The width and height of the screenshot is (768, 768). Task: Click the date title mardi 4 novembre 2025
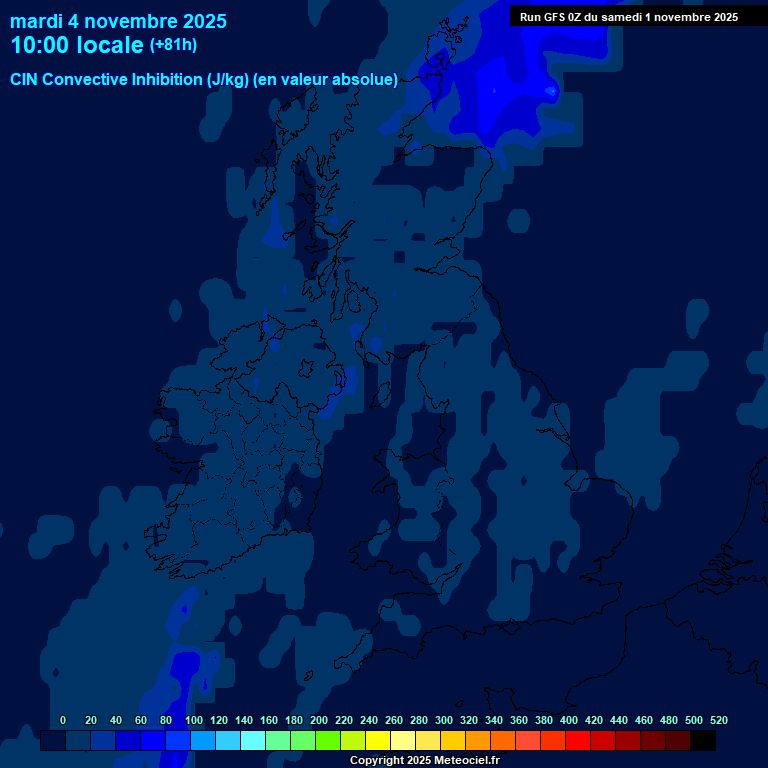pos(118,21)
